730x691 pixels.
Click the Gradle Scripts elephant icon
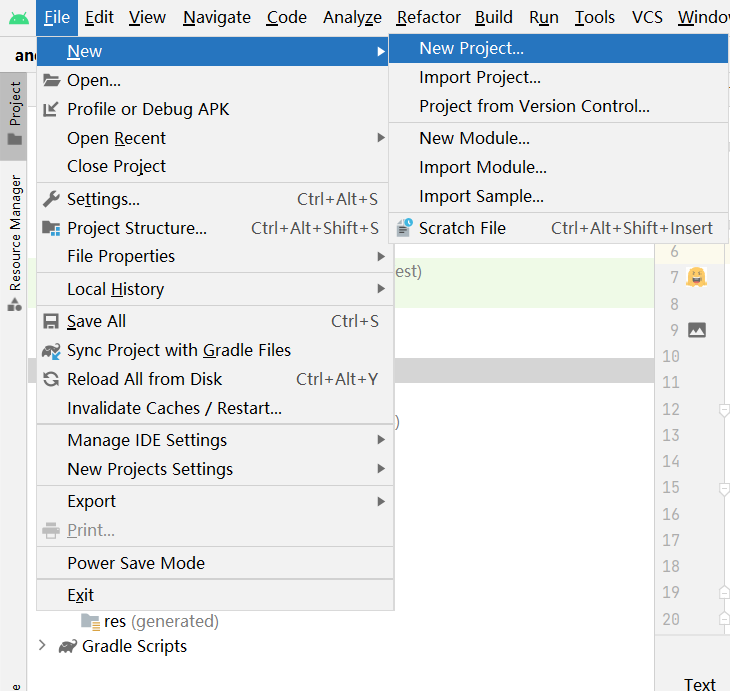pos(68,646)
